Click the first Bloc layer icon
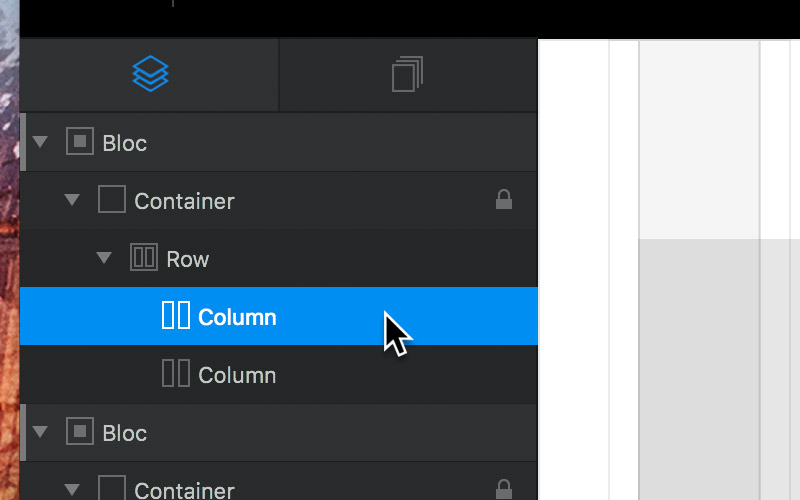The height and width of the screenshot is (500, 800). click(80, 141)
